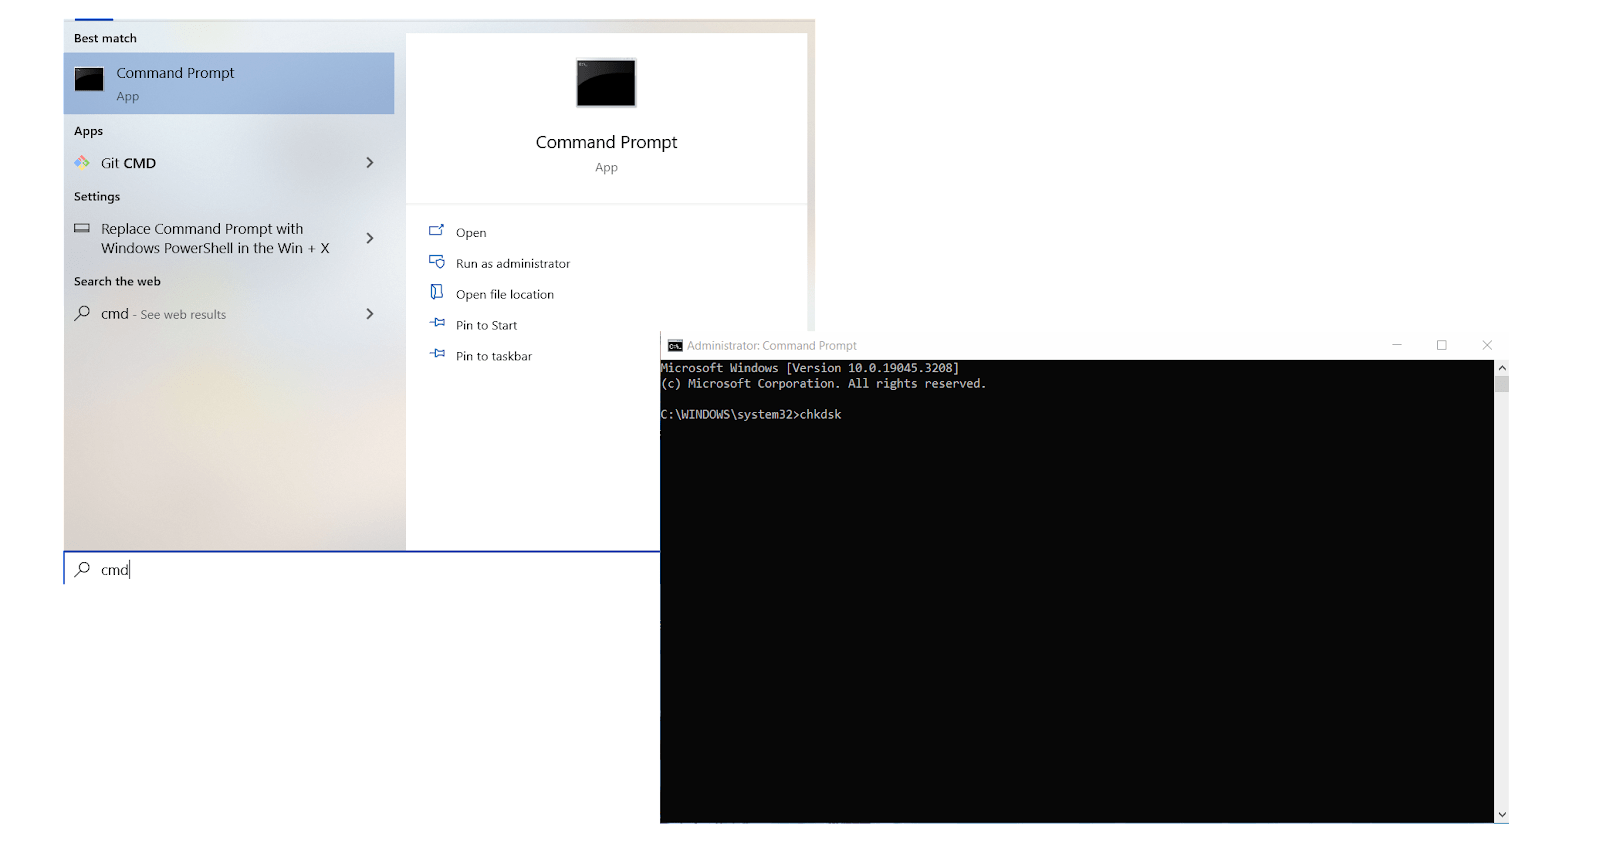Click the Pin to taskbar pin icon
Image resolution: width=1600 pixels, height=863 pixels.
tap(437, 354)
